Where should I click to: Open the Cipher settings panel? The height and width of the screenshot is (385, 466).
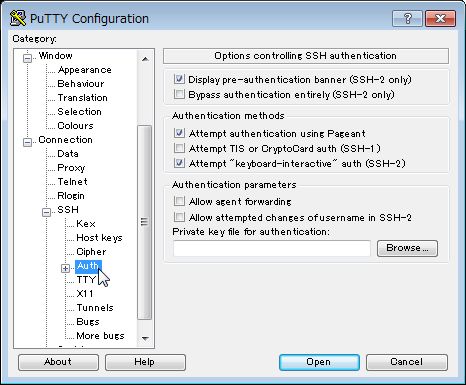click(91, 252)
